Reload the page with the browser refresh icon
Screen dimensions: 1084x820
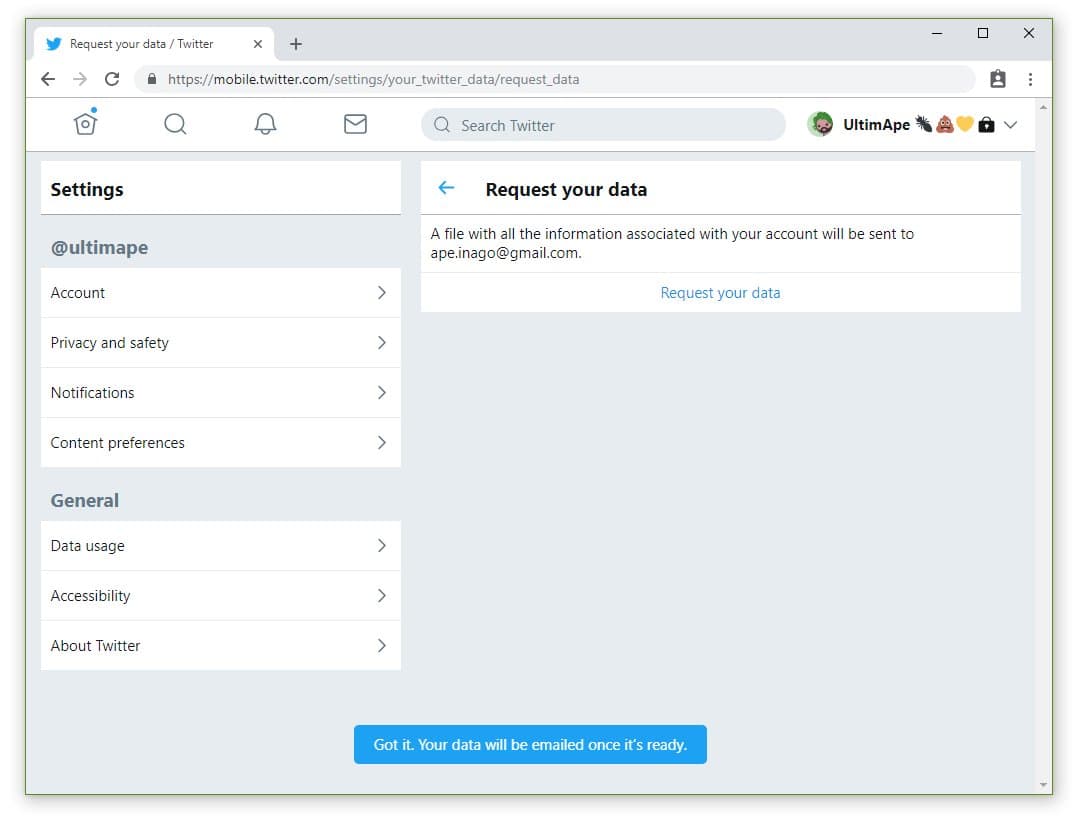(112, 79)
